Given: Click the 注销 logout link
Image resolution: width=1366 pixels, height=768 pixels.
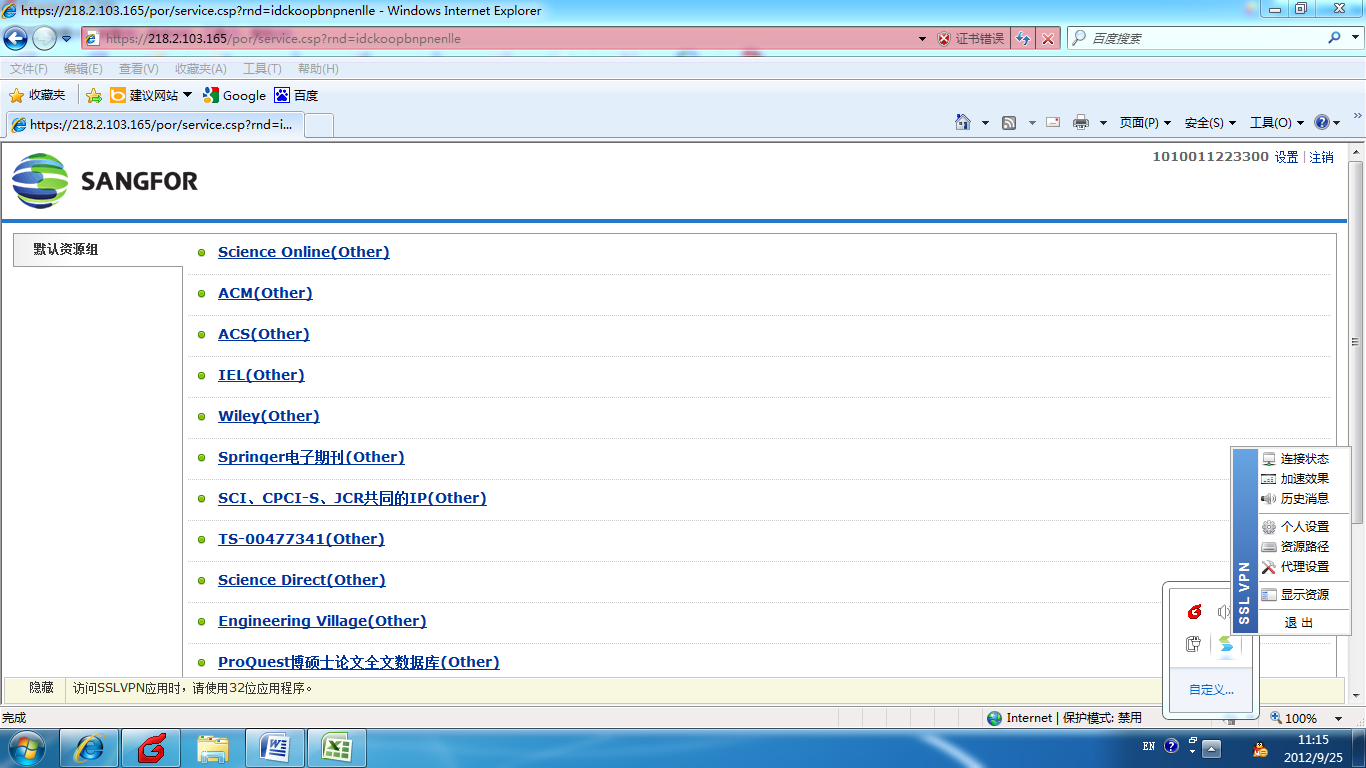Looking at the screenshot, I should 1322,157.
